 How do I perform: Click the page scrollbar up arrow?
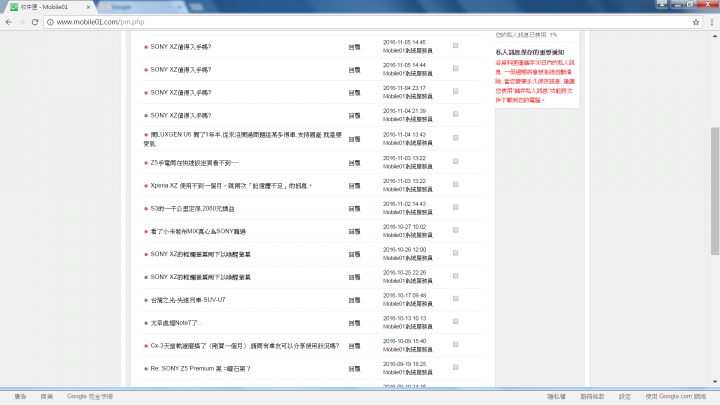(715, 35)
